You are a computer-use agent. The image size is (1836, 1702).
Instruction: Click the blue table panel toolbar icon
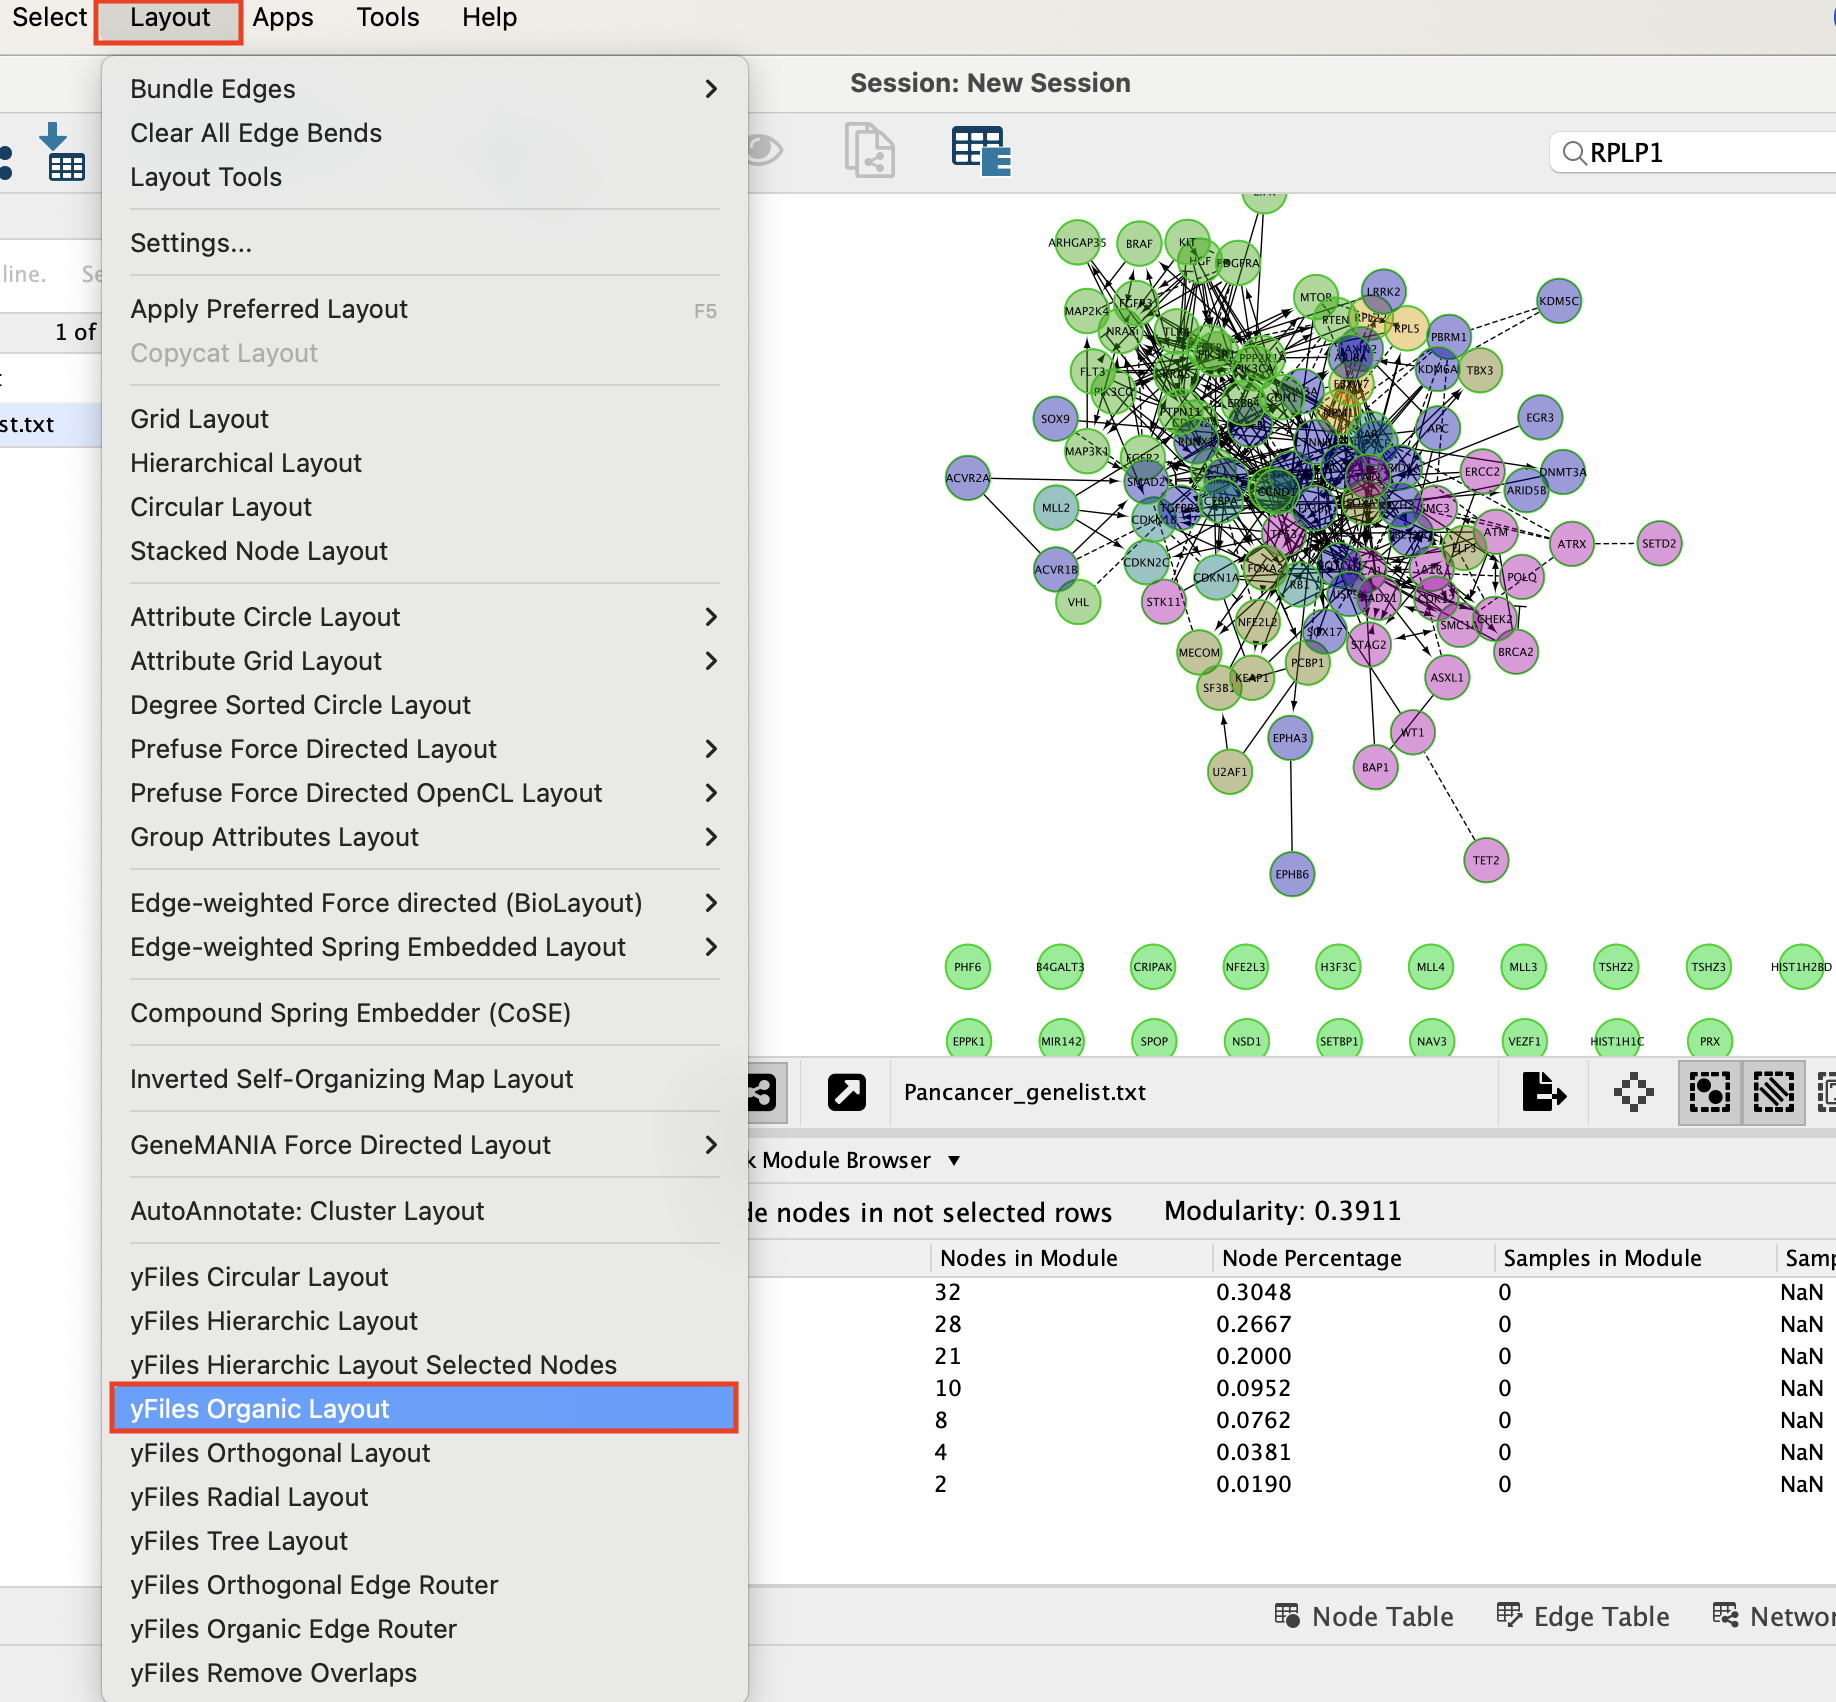click(980, 151)
